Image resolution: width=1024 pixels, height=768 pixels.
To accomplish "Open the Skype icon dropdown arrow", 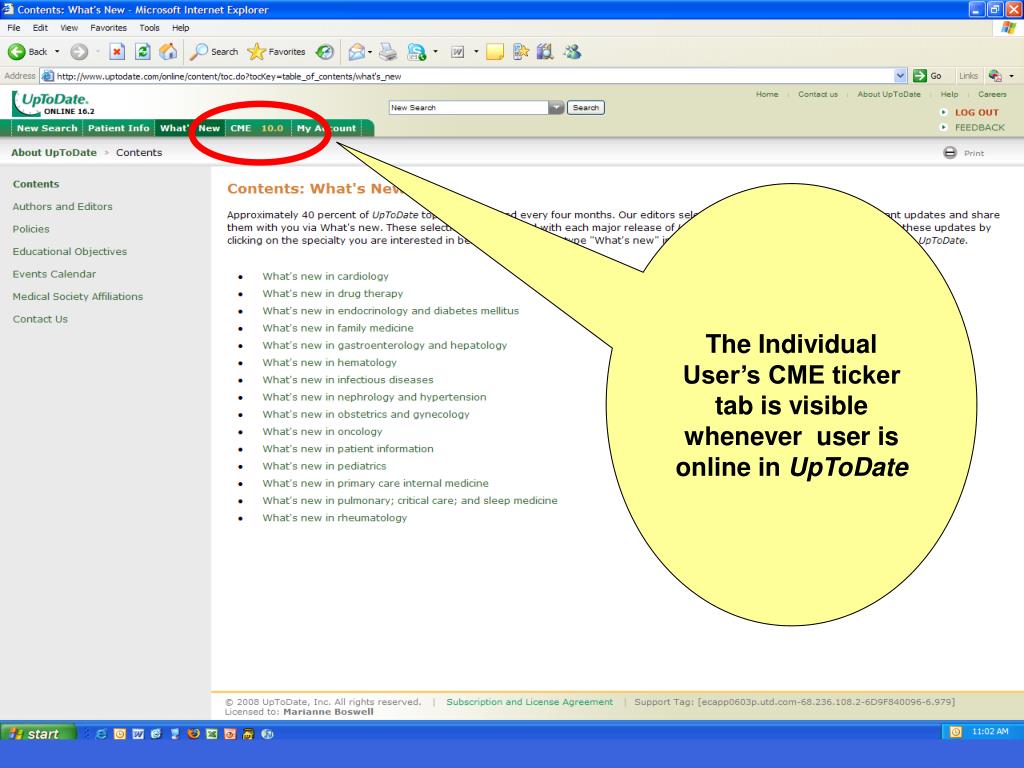I will coord(435,52).
